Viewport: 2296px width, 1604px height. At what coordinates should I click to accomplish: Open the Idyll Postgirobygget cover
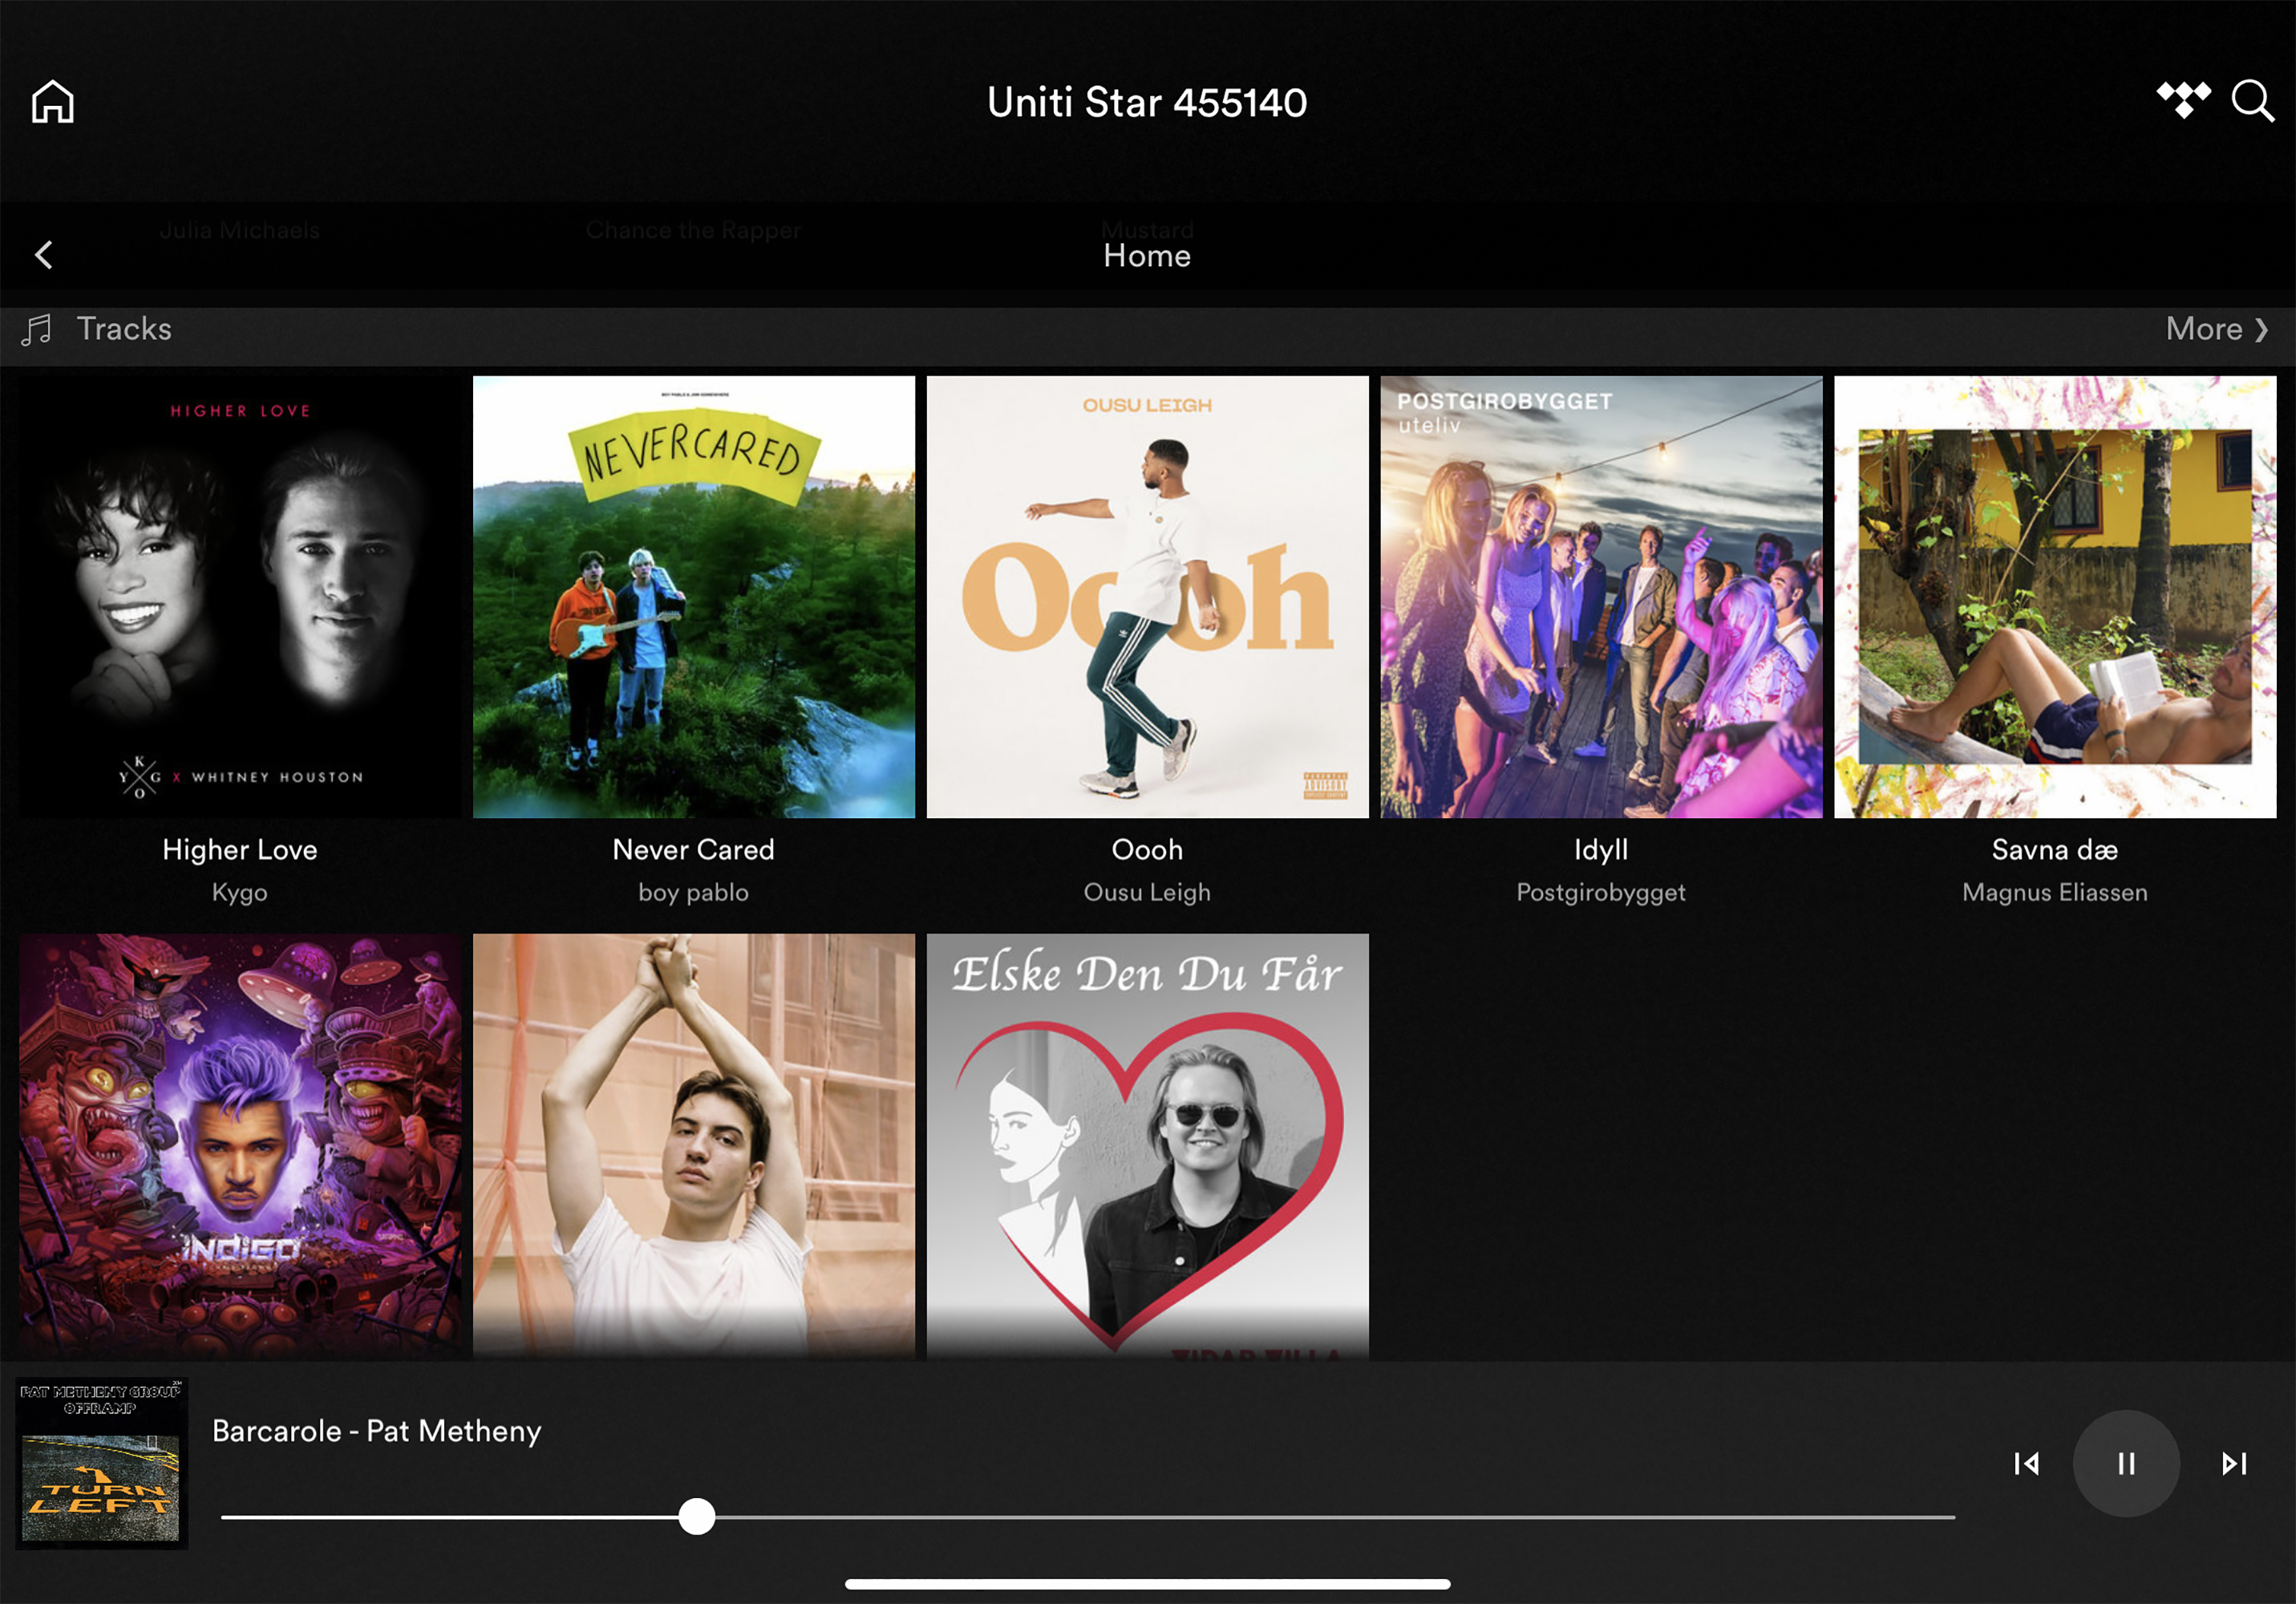[x=1602, y=597]
